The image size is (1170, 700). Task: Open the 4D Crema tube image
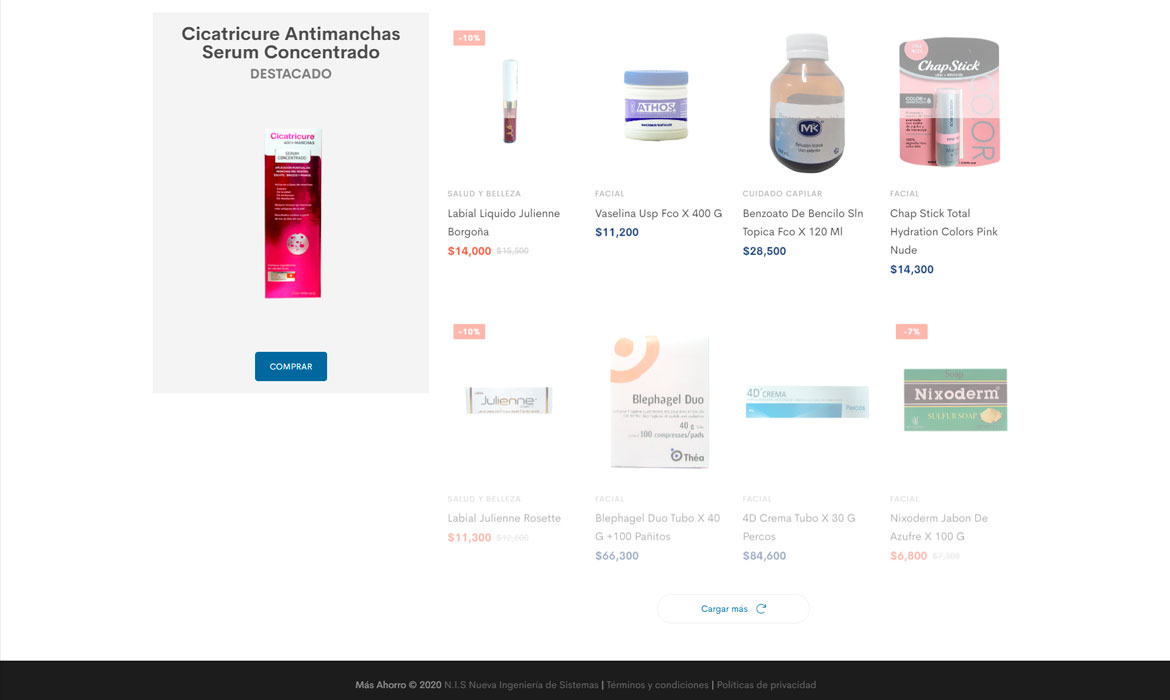tap(807, 401)
